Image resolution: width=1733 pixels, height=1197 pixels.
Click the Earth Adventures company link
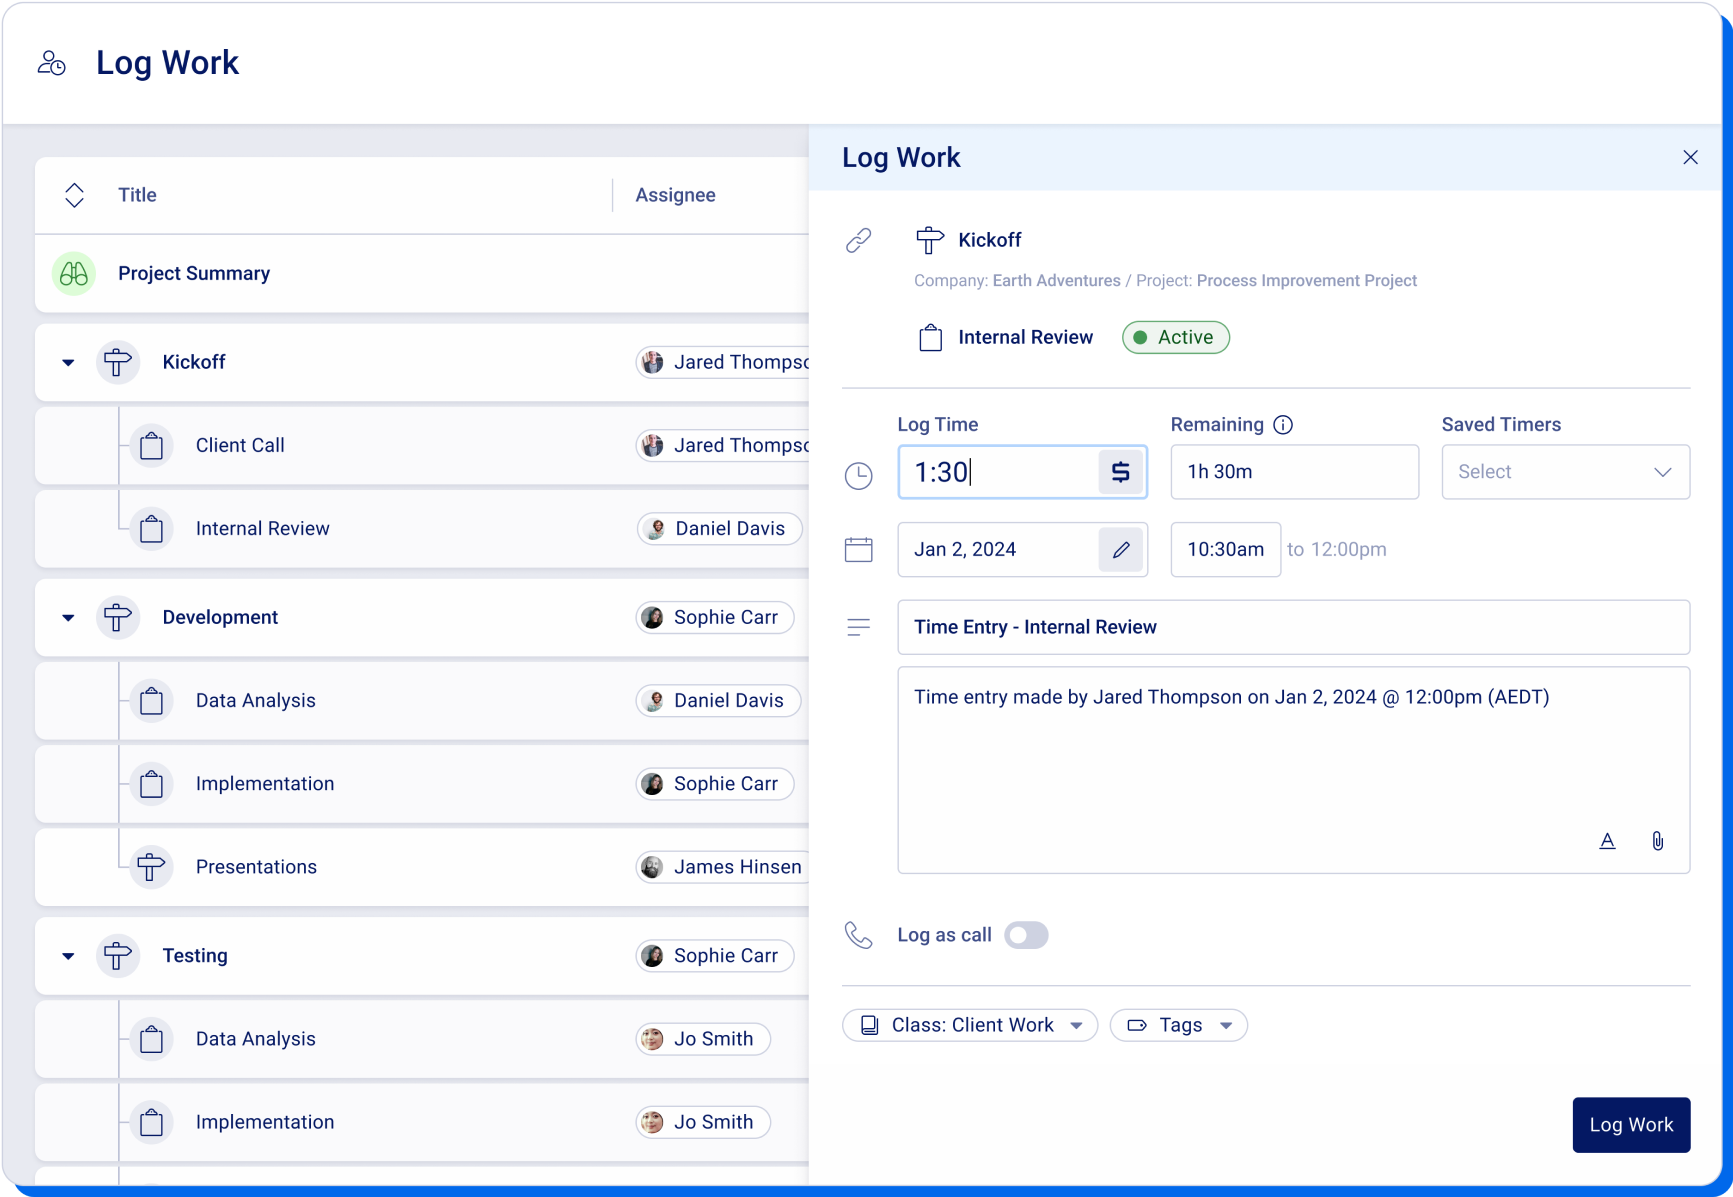pos(1056,281)
